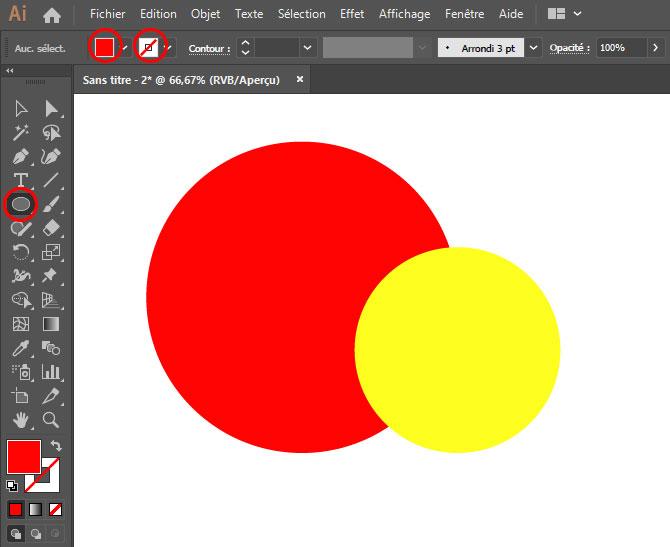Open the Affichage menu
Viewport: 670px width, 547px height.
pyautogui.click(x=404, y=14)
